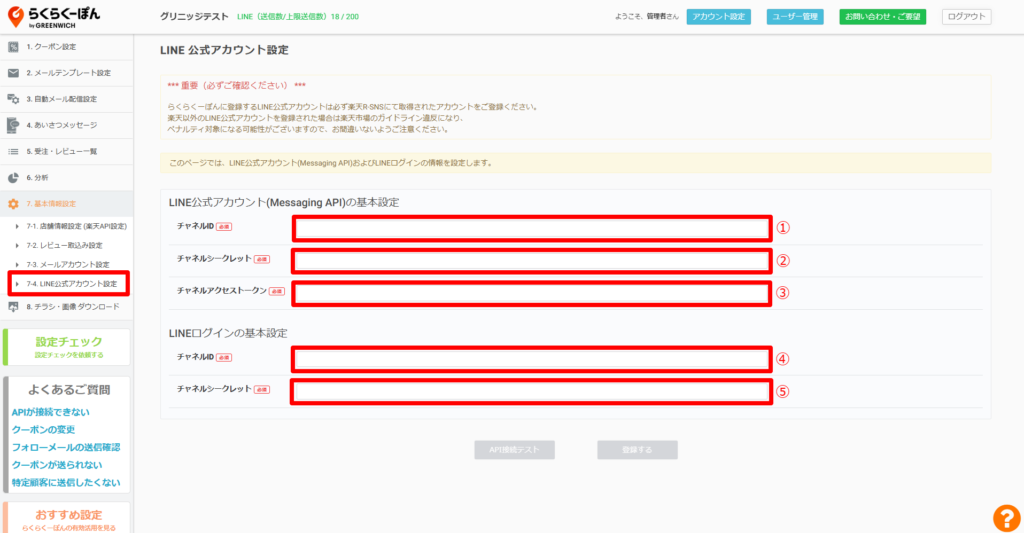Open 8. チラシ・画像ダウンロード menu
Image resolution: width=1024 pixels, height=533 pixels.
tap(67, 306)
